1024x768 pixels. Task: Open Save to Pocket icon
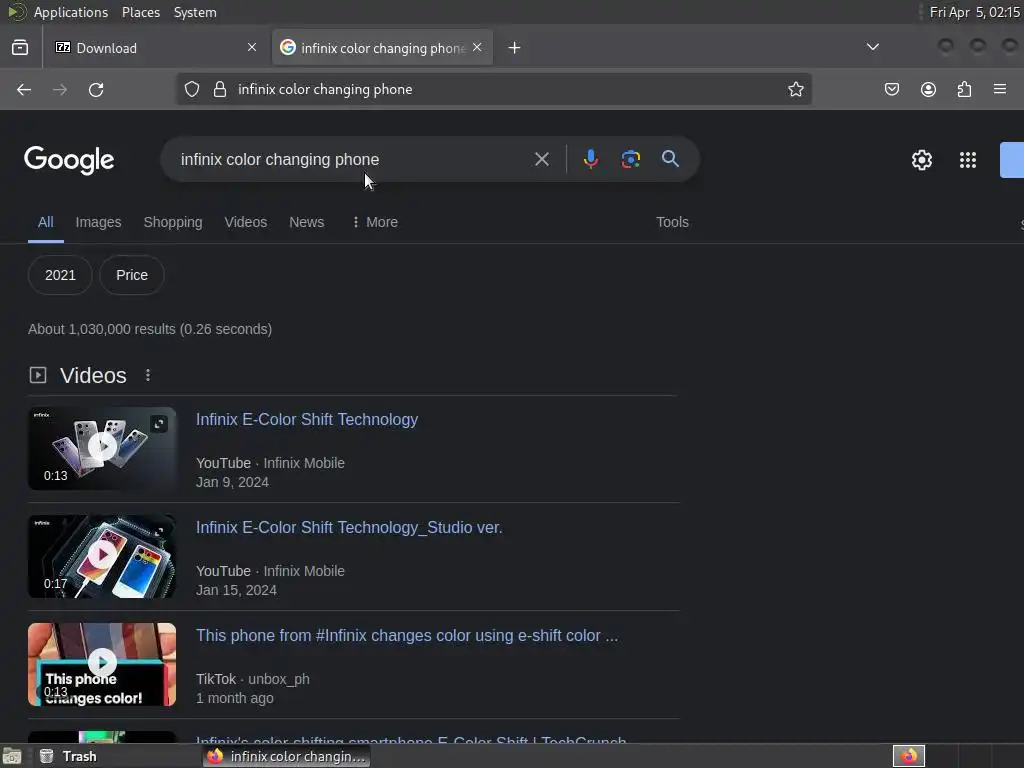(x=891, y=89)
